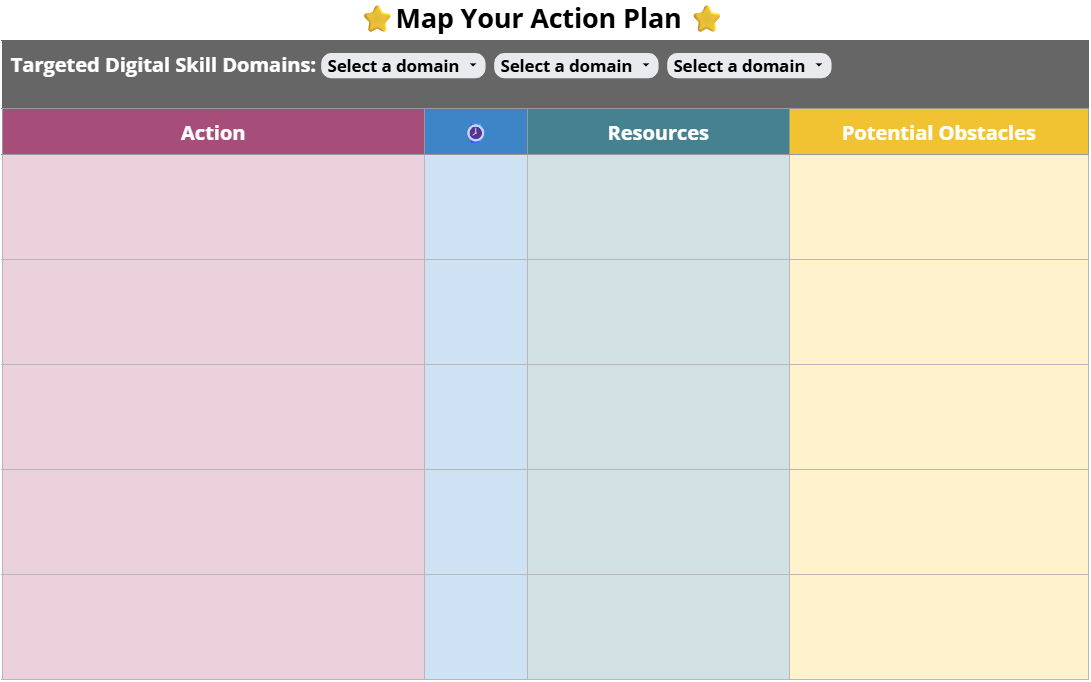
Task: Select the Resources column header
Action: (658, 131)
